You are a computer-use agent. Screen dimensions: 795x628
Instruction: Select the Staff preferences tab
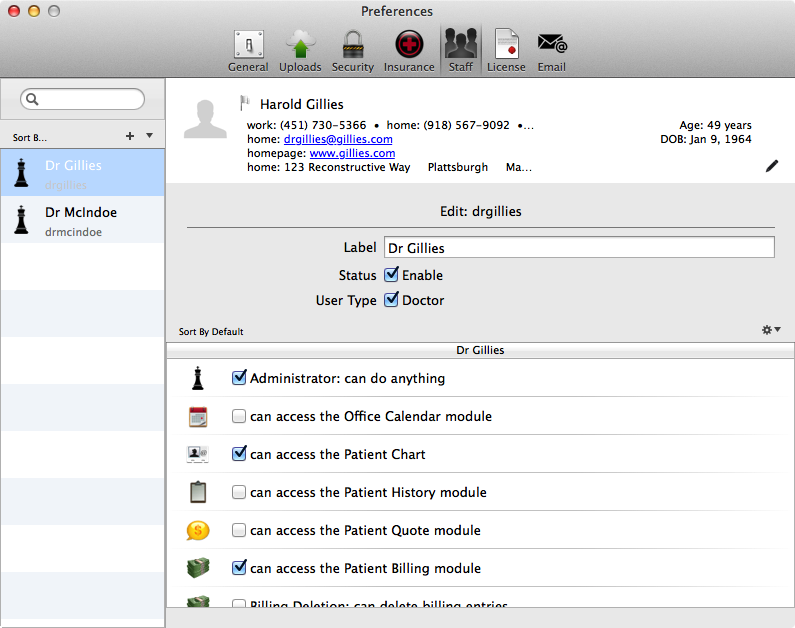(461, 51)
